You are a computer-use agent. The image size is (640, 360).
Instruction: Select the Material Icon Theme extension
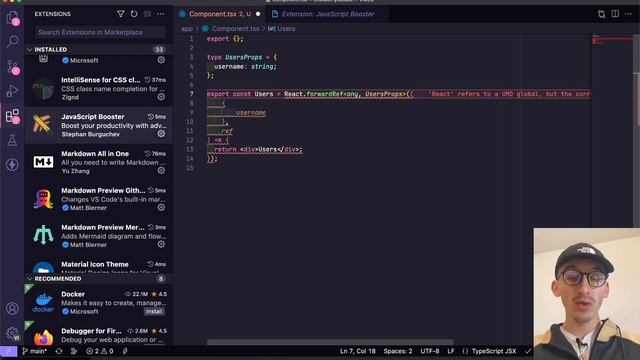tap(98, 264)
